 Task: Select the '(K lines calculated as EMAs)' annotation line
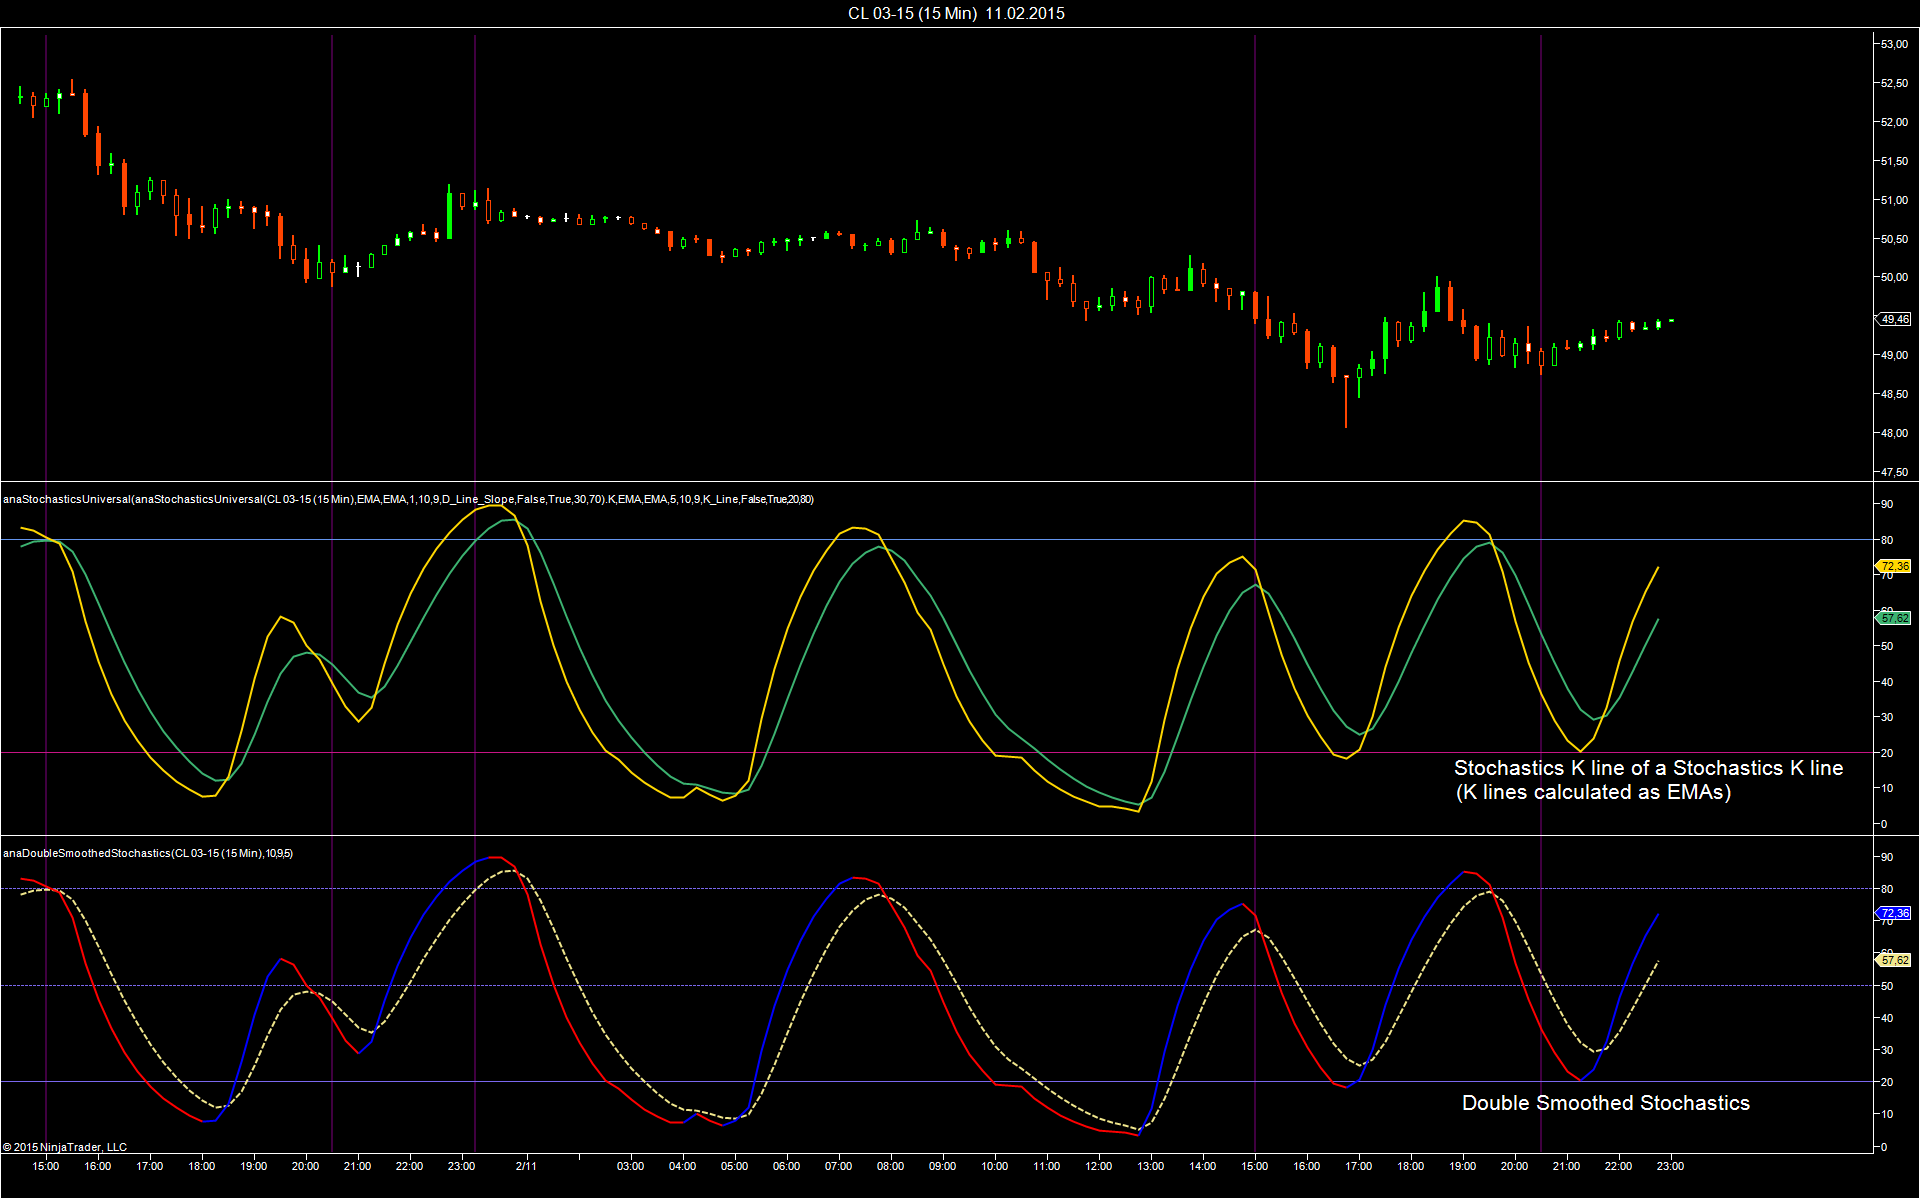point(1593,792)
